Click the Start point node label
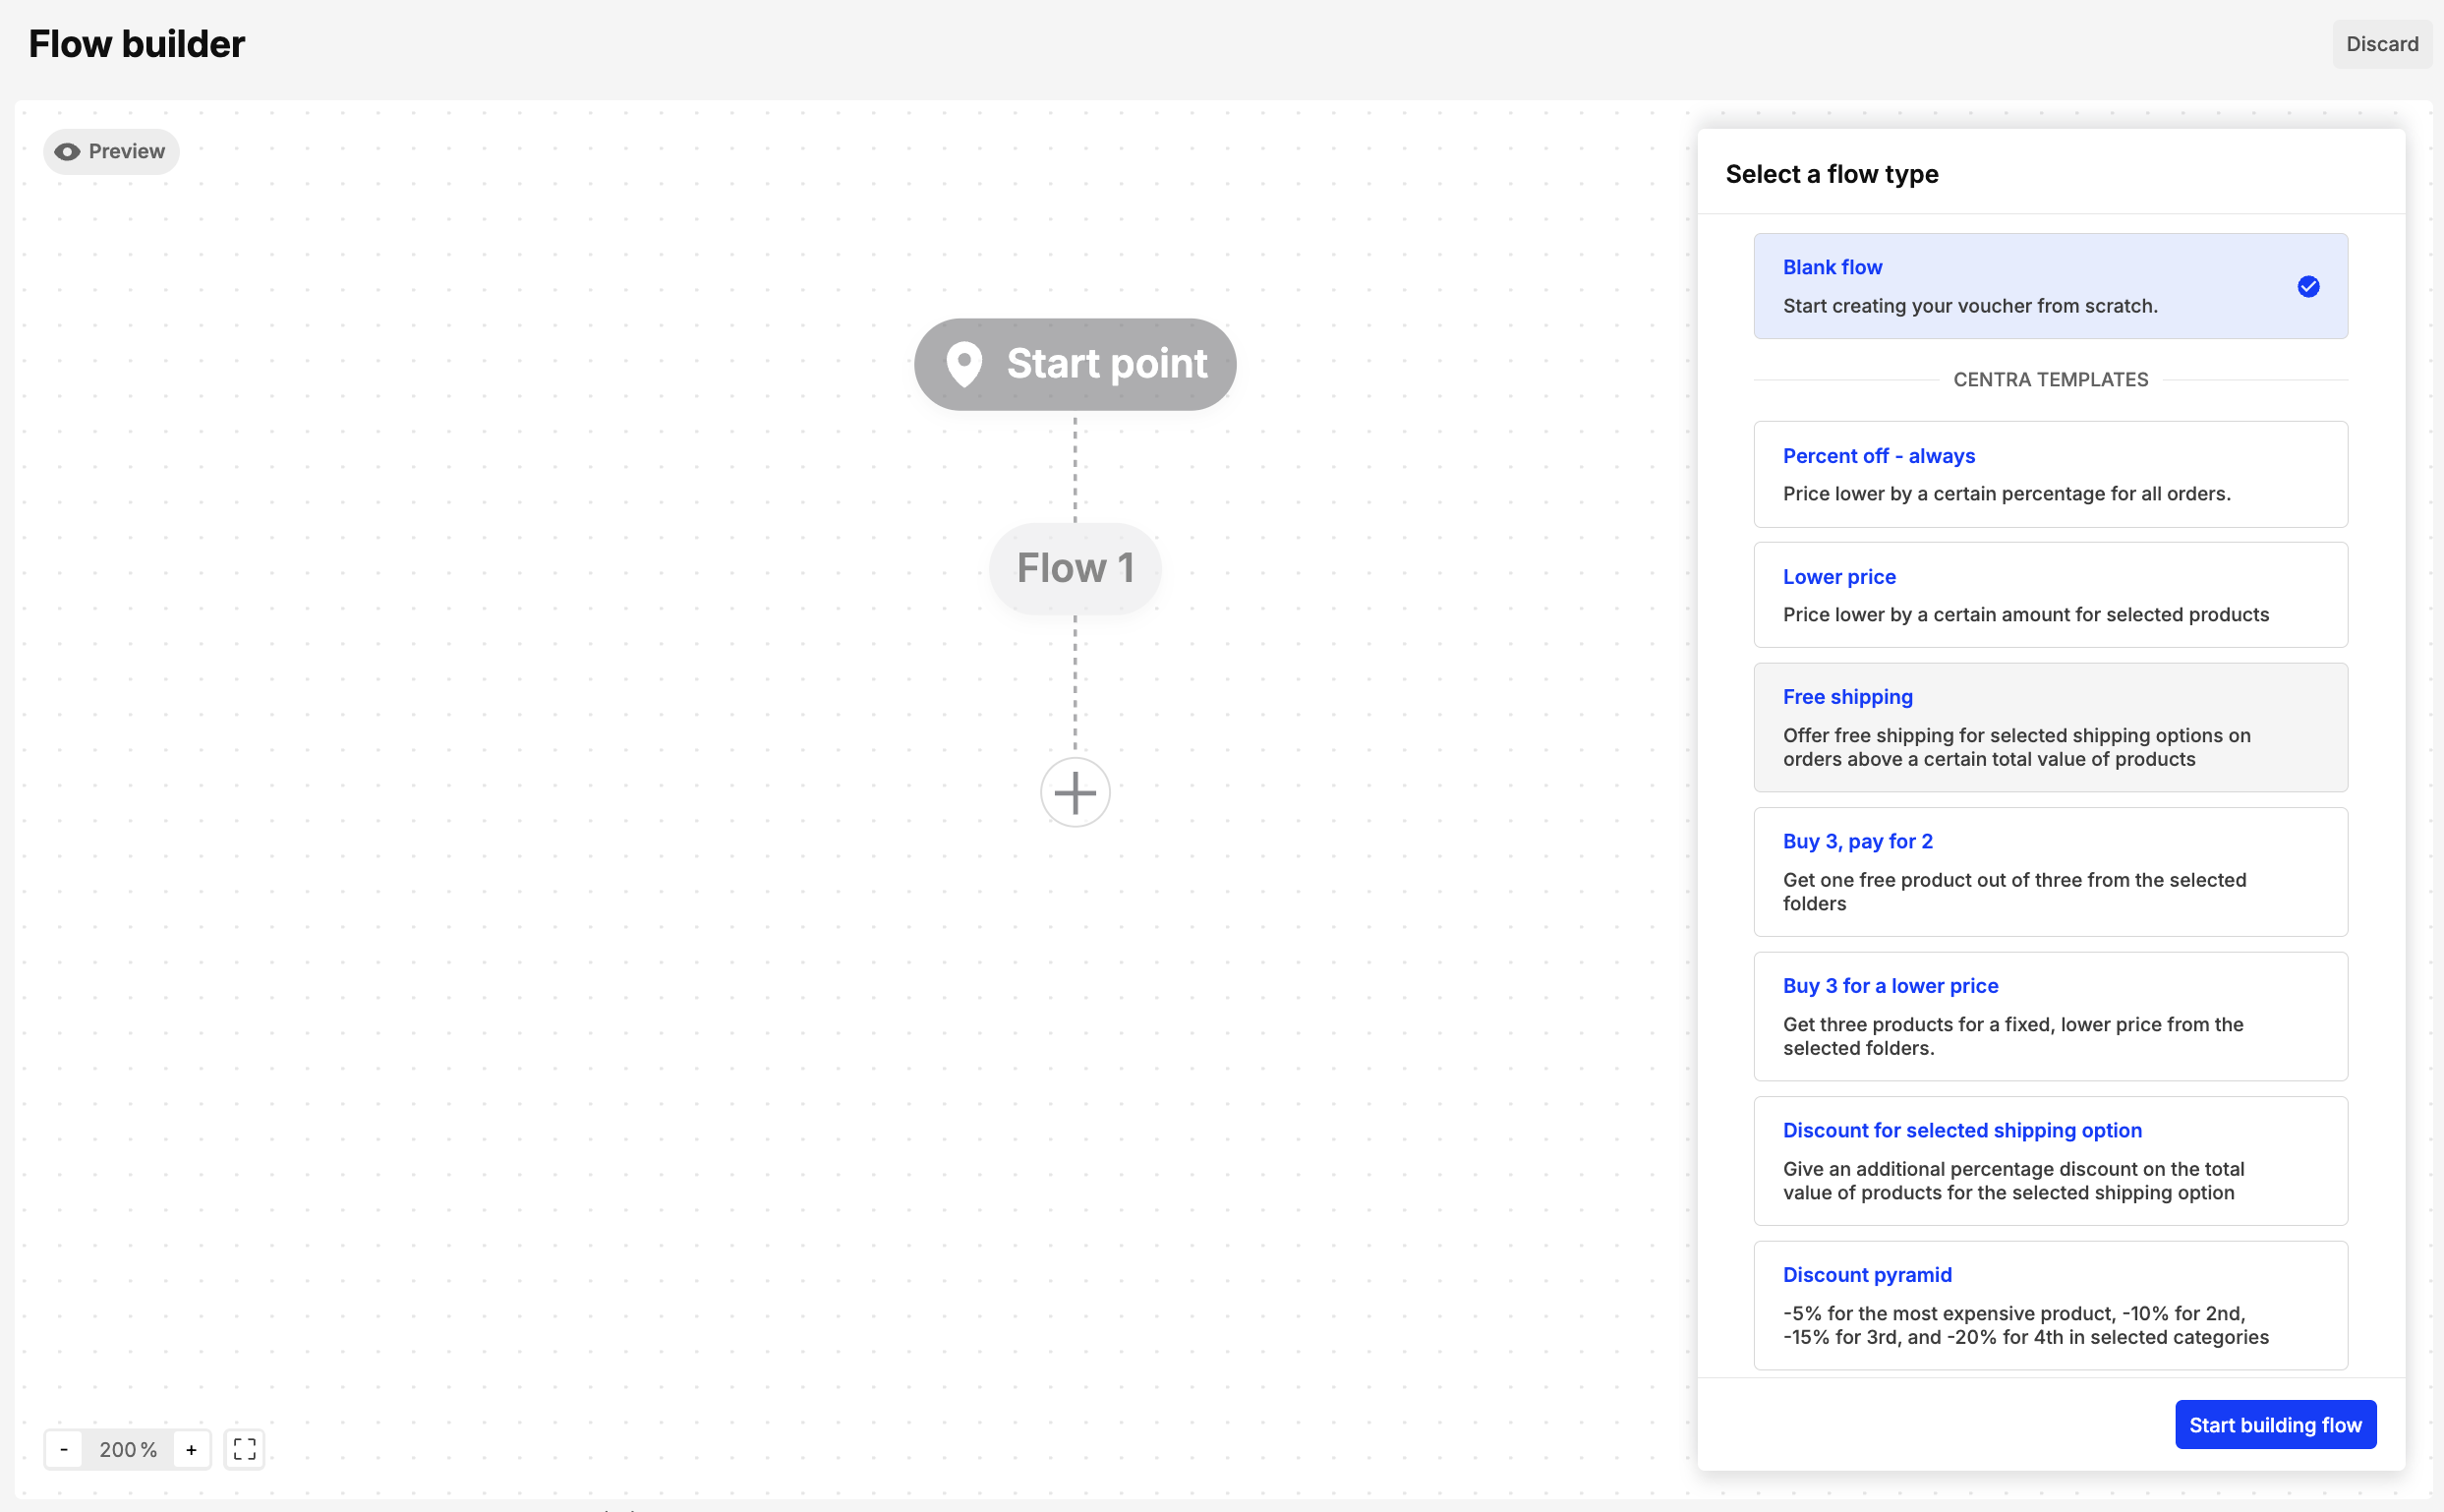 point(1106,364)
